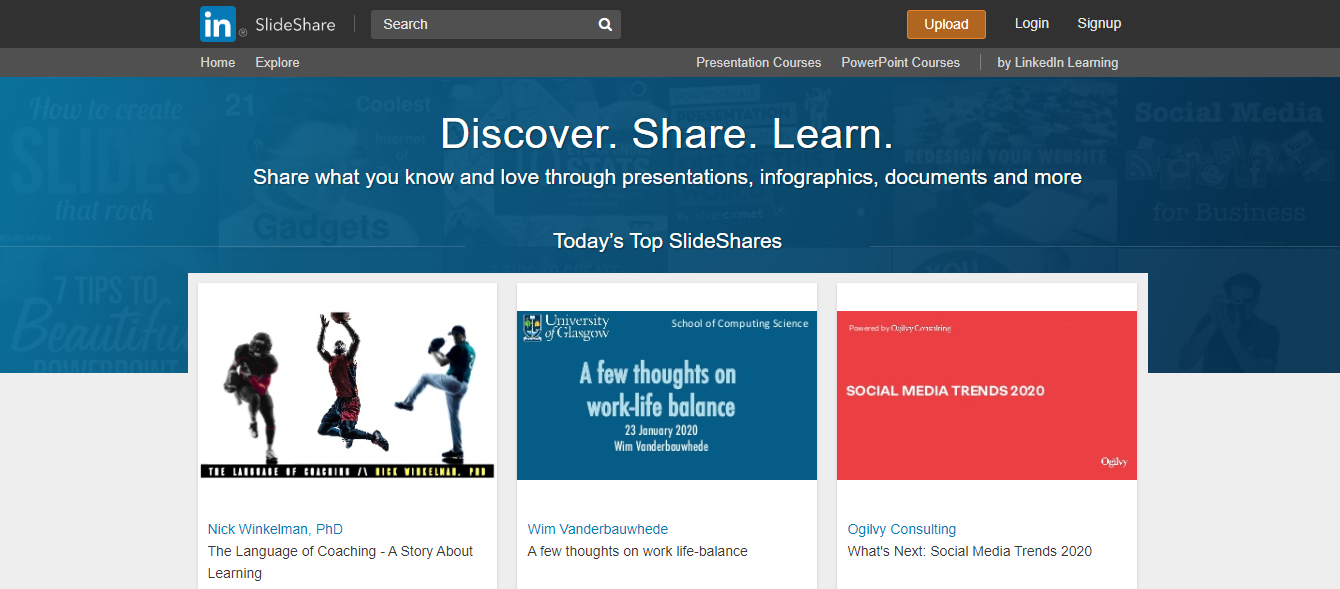The width and height of the screenshot is (1340, 589).
Task: Open PowerPoint Courses menu link
Action: pyautogui.click(x=900, y=62)
